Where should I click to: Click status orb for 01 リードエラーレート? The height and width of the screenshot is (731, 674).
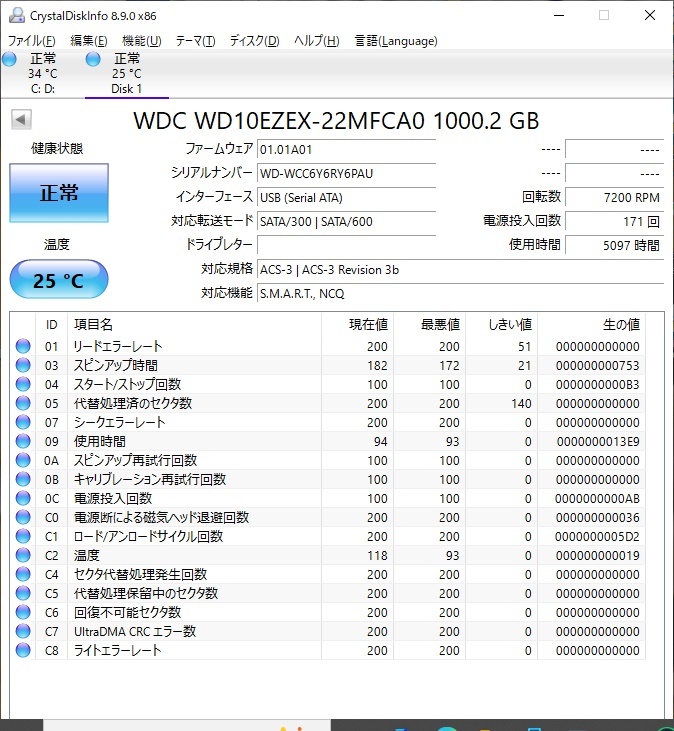point(23,346)
